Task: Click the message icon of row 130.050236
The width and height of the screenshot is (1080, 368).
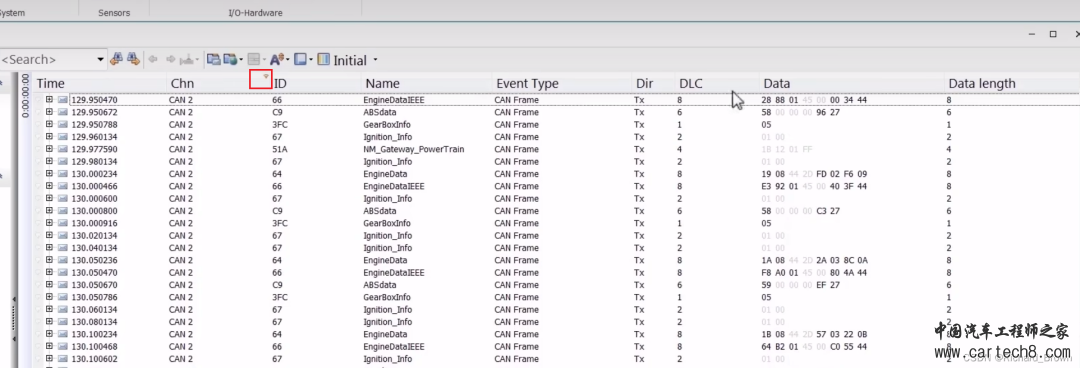Action: [63, 260]
